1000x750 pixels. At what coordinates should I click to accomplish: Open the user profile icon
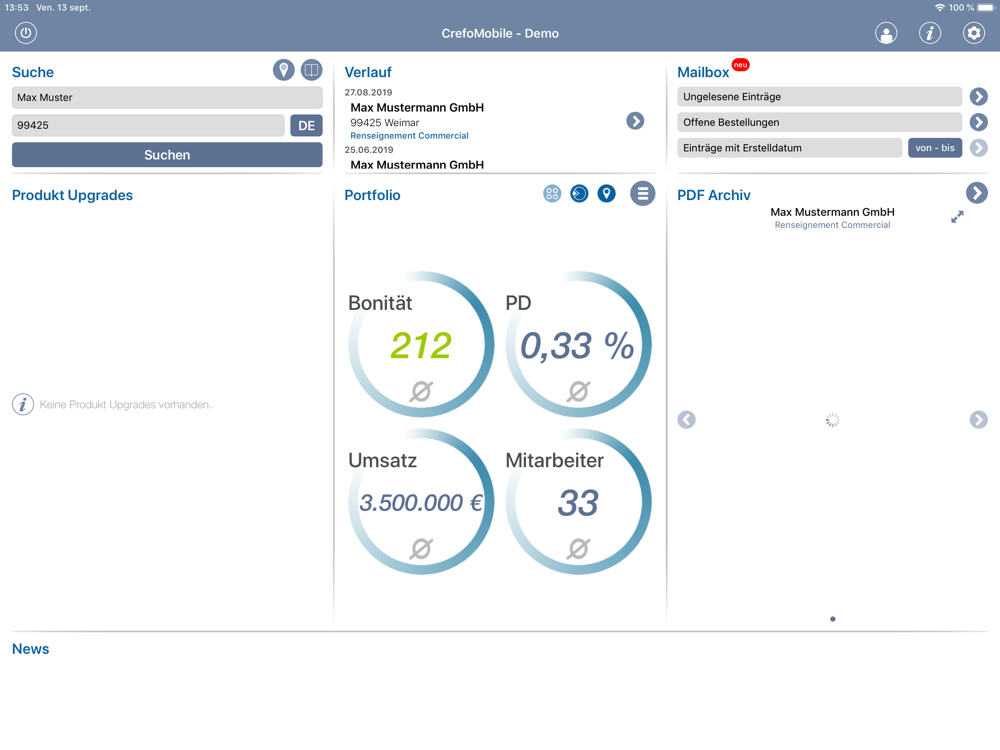pos(886,33)
